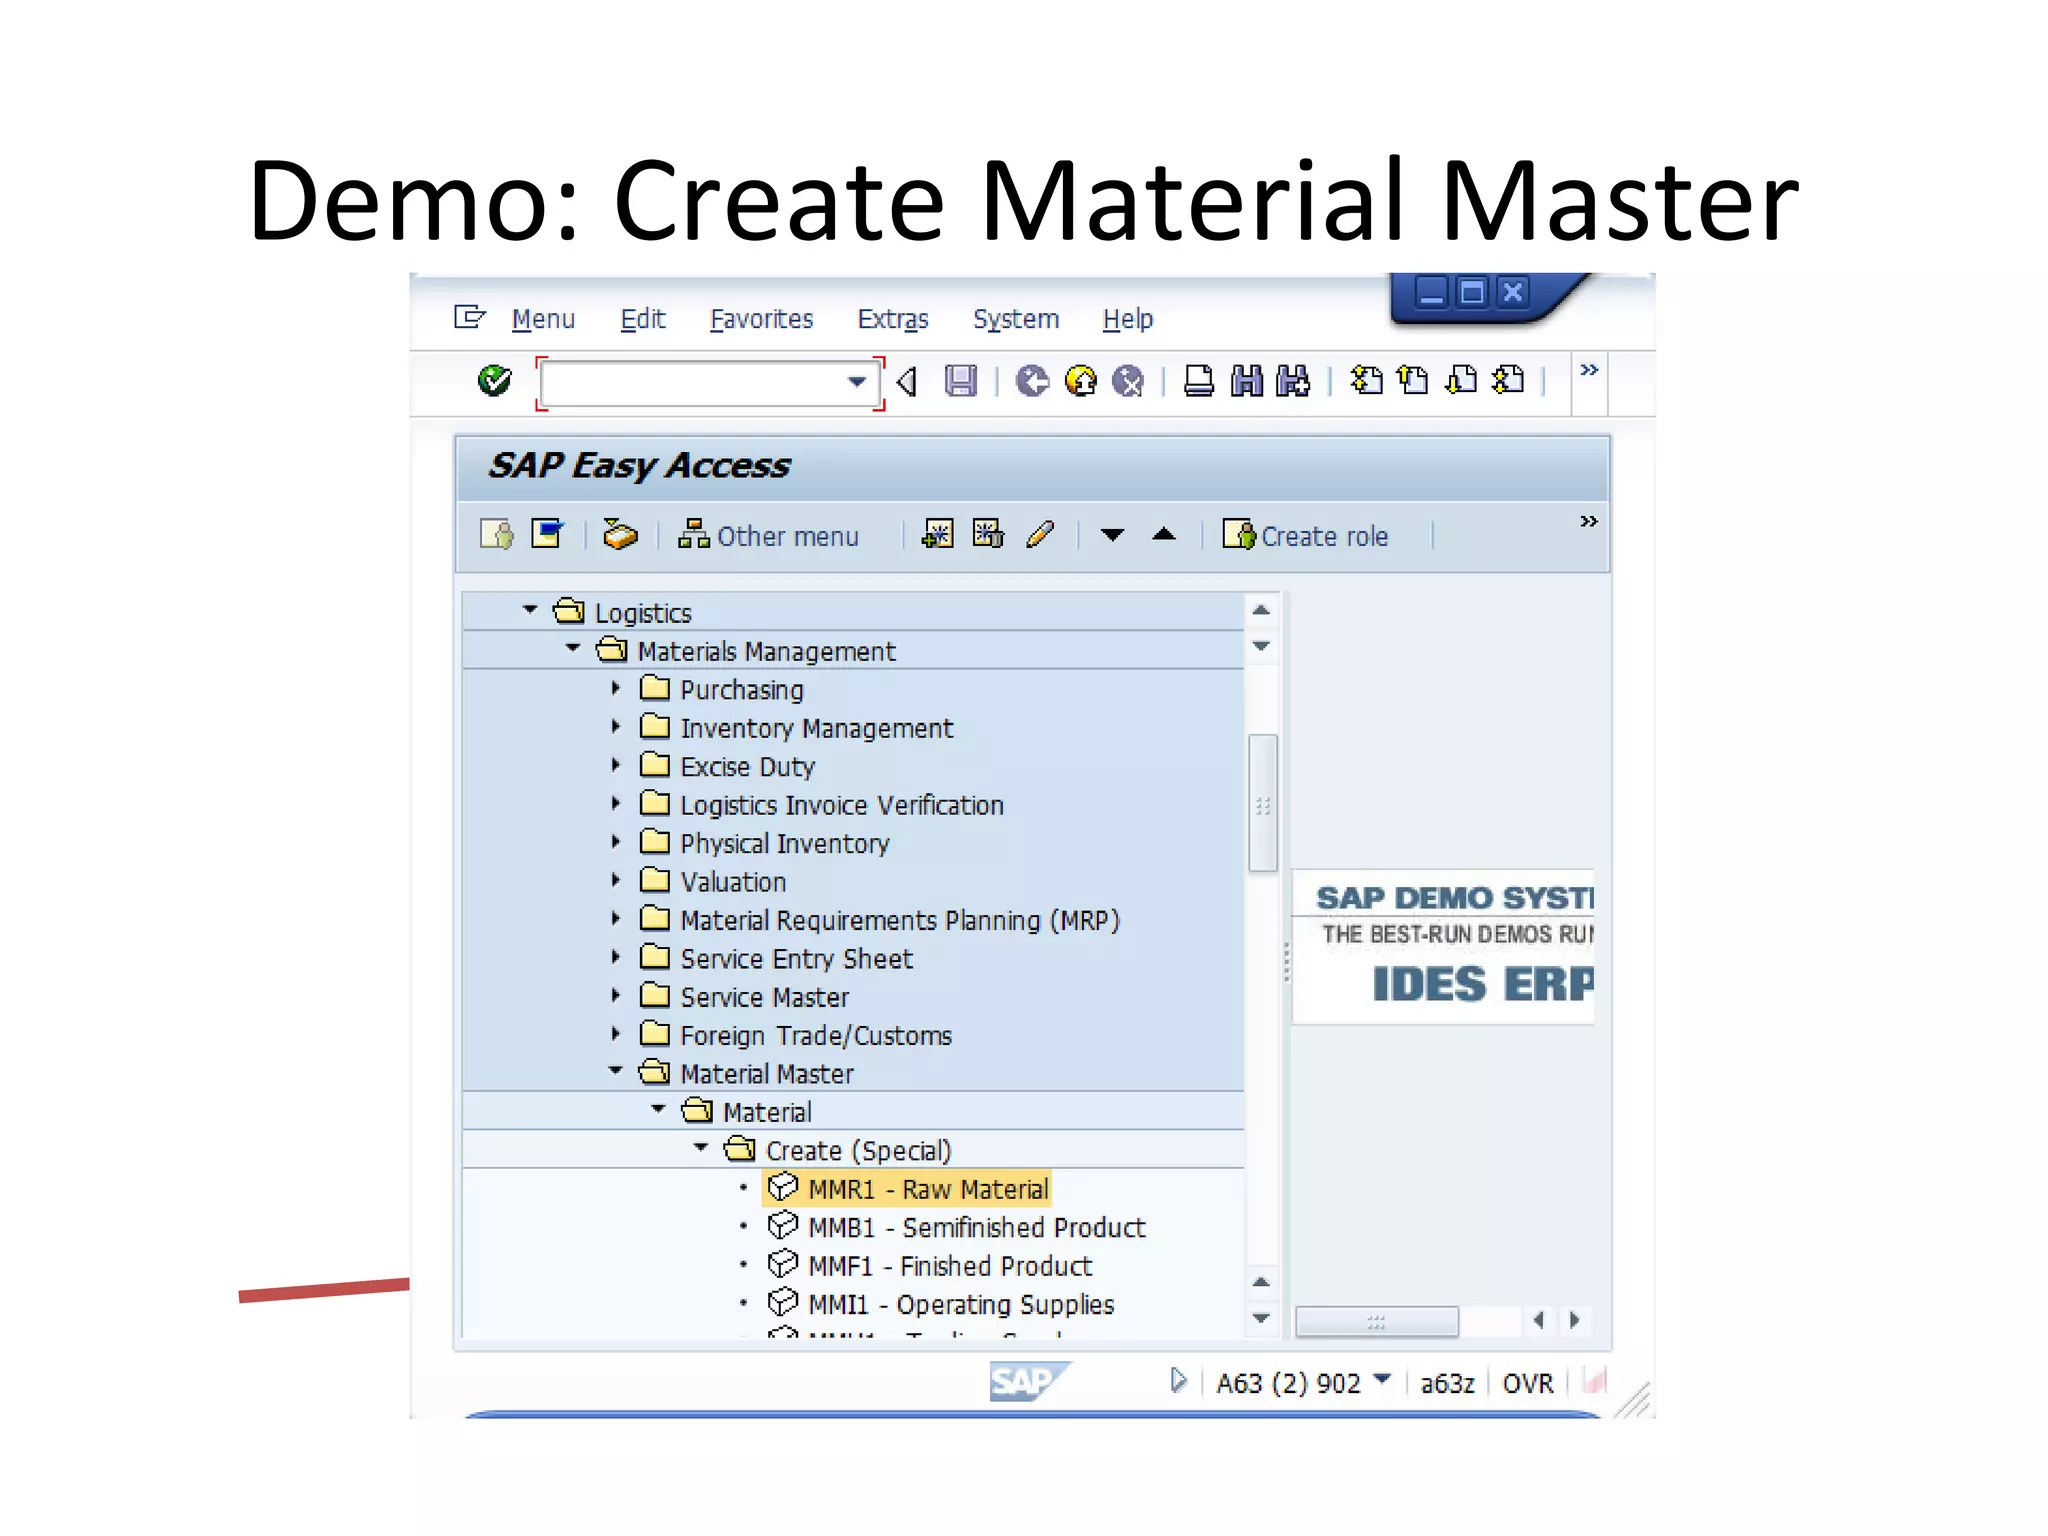Expand the standard toolbar overflow chevron
The height and width of the screenshot is (1536, 2048).
click(1589, 370)
